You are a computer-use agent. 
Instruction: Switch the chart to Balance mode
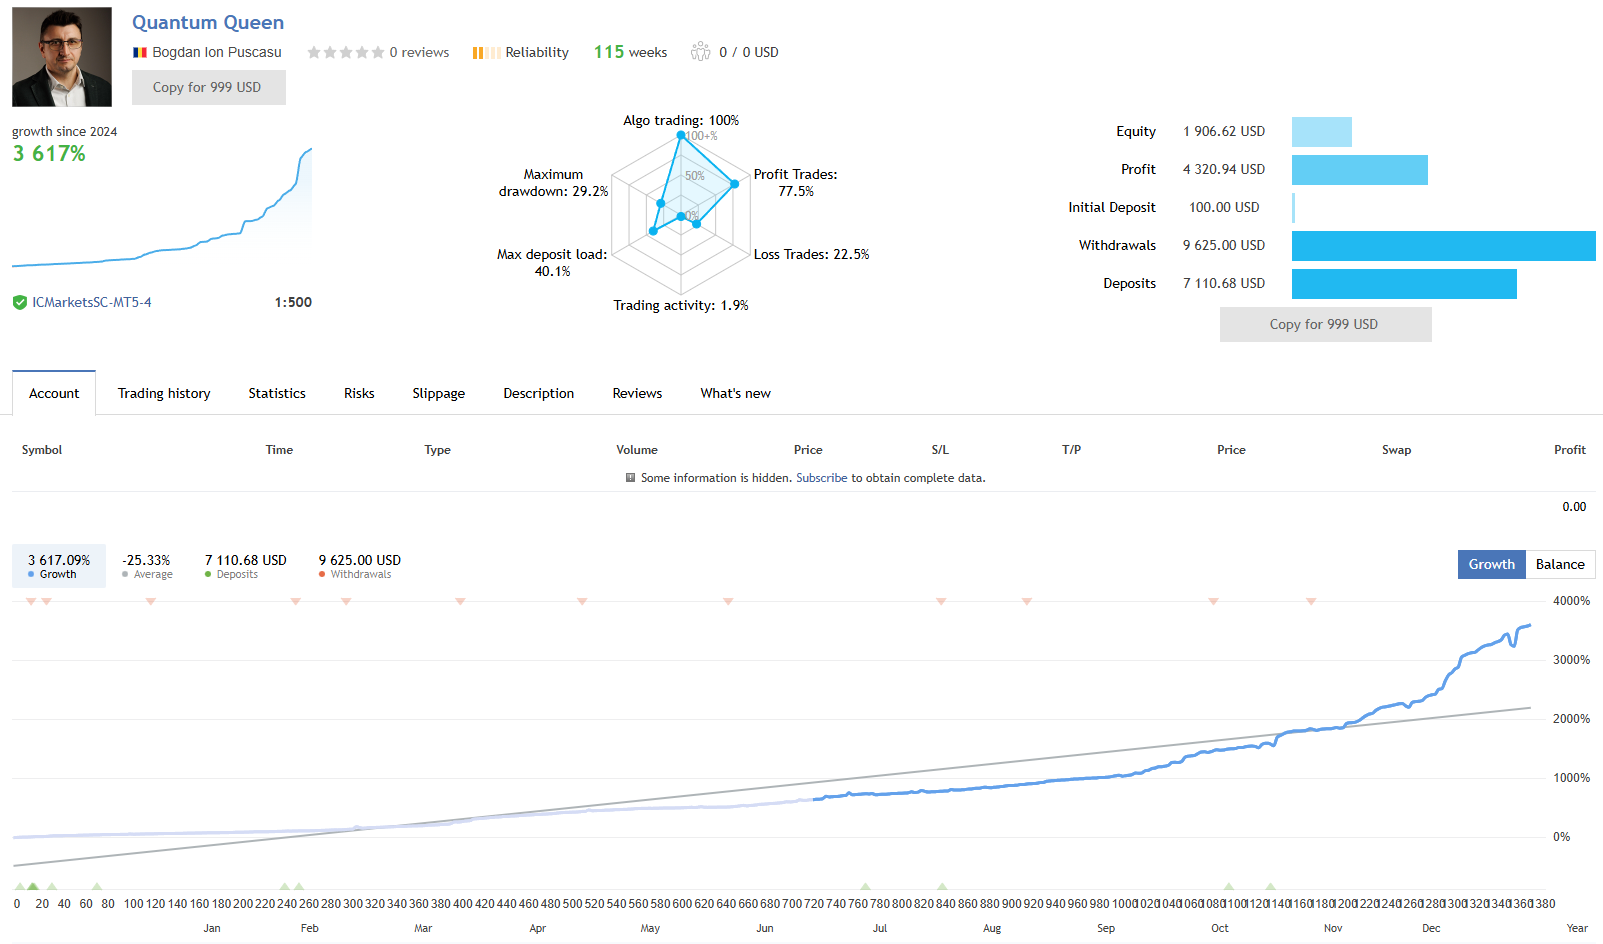(x=1560, y=564)
